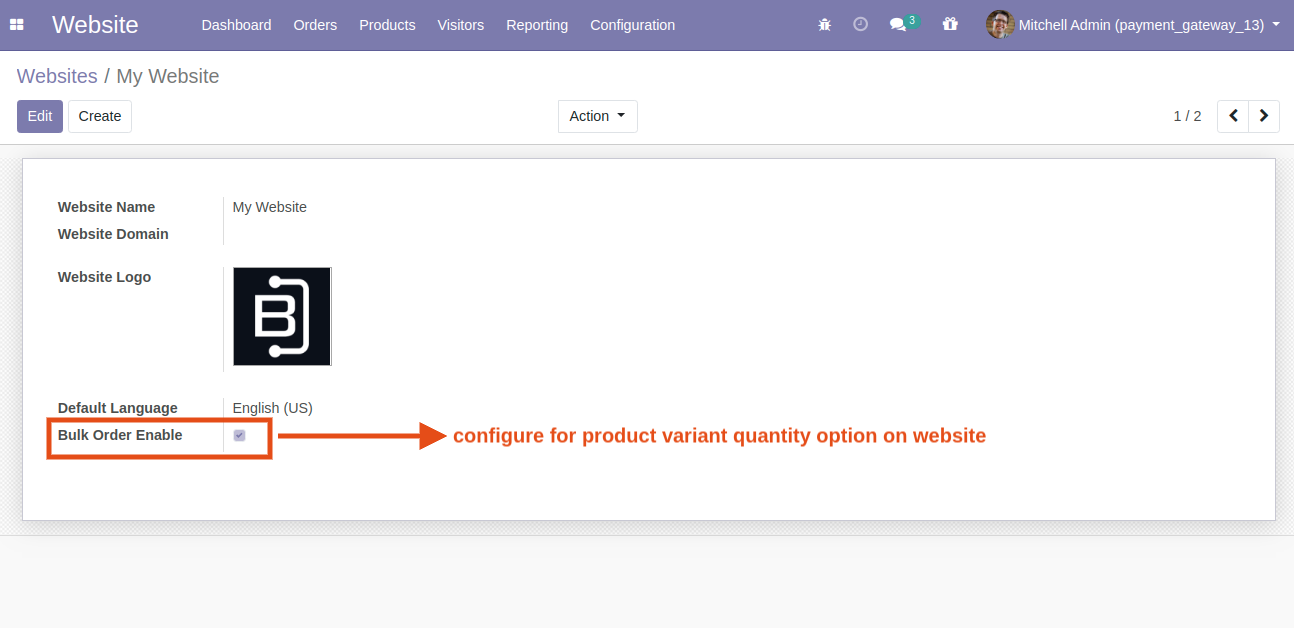This screenshot has width=1294, height=628.
Task: Click the Website Logo image
Action: pos(282,316)
